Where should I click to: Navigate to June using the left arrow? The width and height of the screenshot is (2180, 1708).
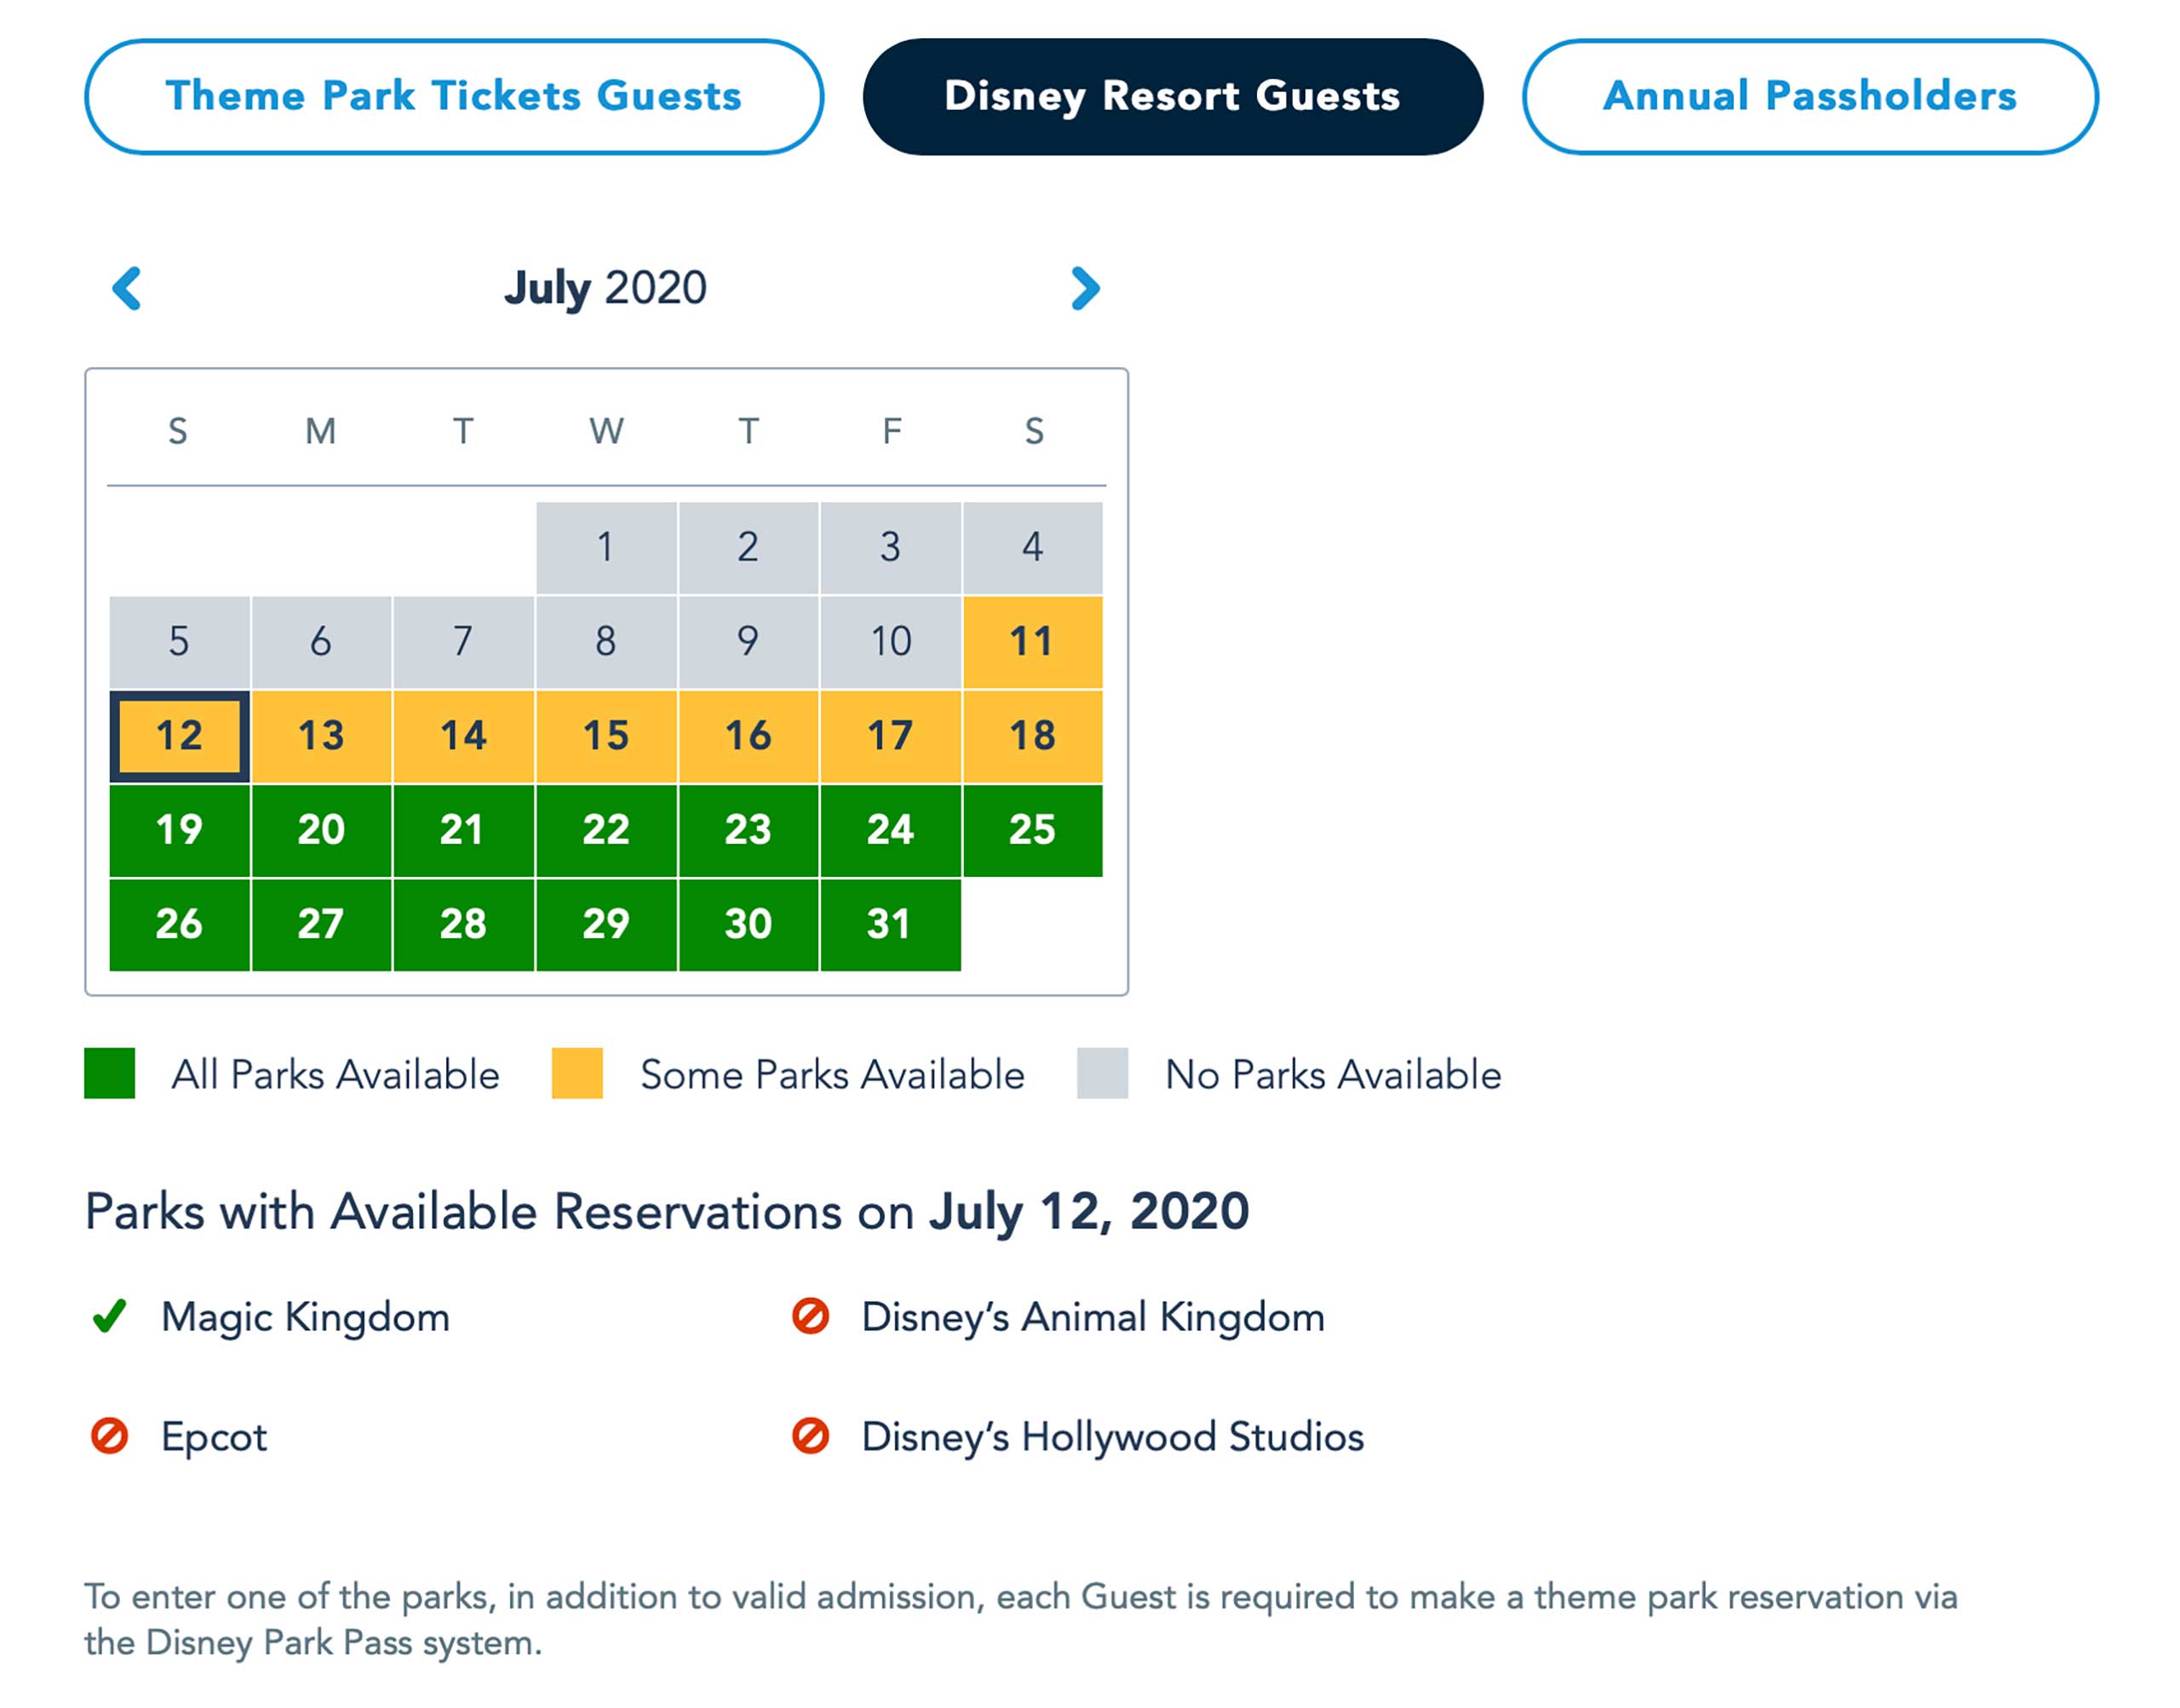[126, 289]
